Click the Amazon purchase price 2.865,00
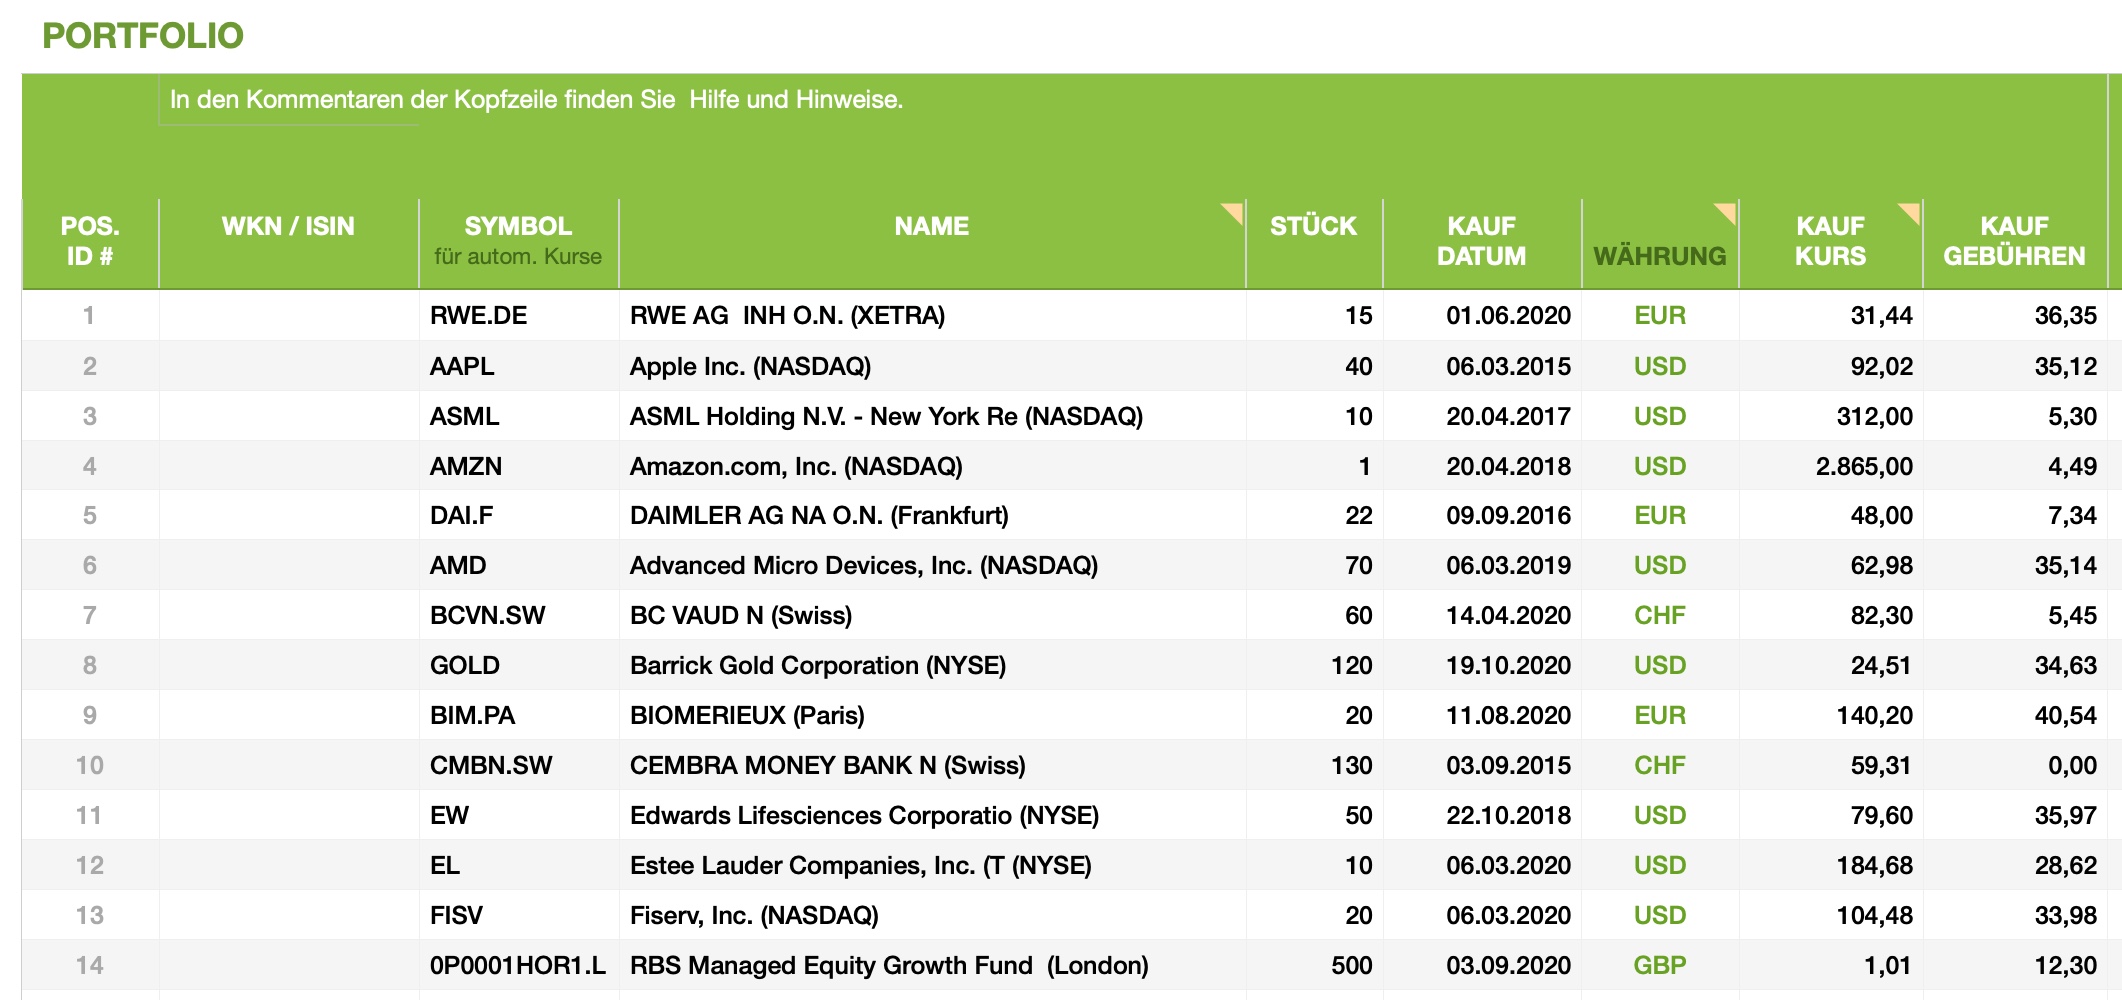 pos(1863,466)
